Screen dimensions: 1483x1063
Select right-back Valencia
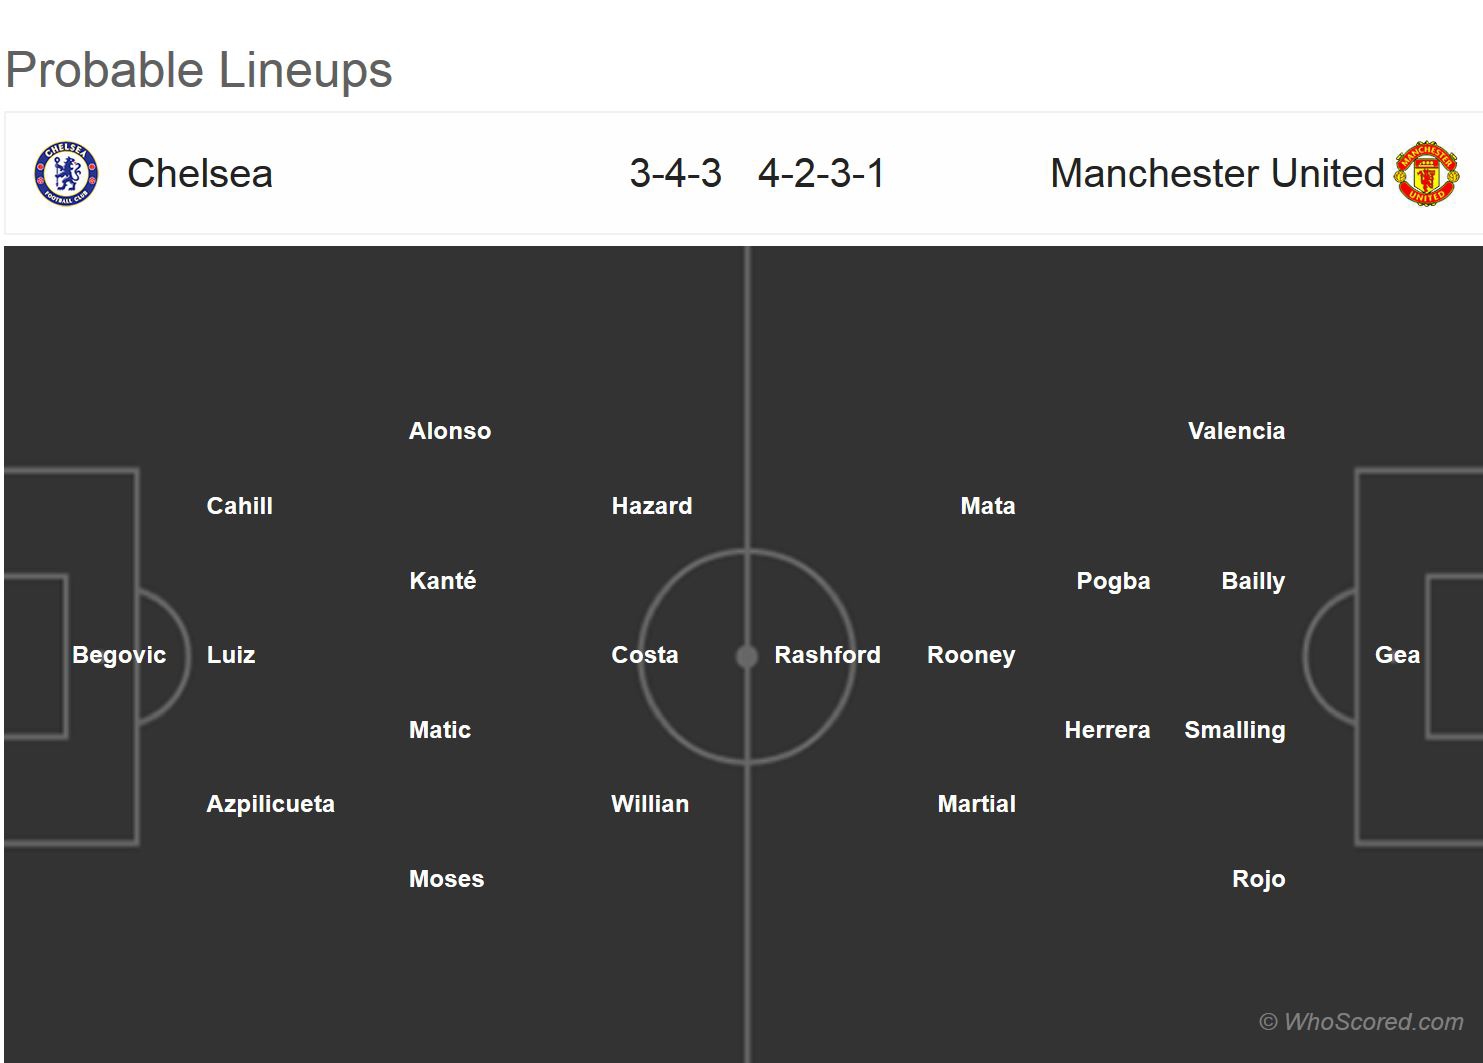1236,431
